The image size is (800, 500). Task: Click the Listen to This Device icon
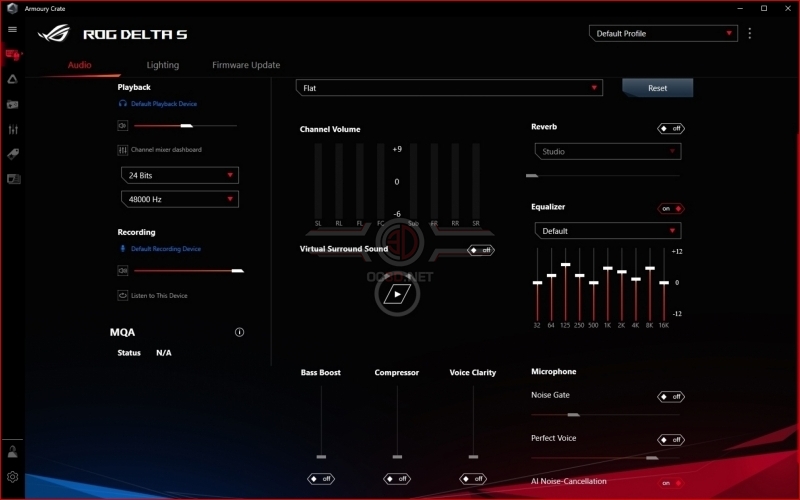[x=122, y=295]
